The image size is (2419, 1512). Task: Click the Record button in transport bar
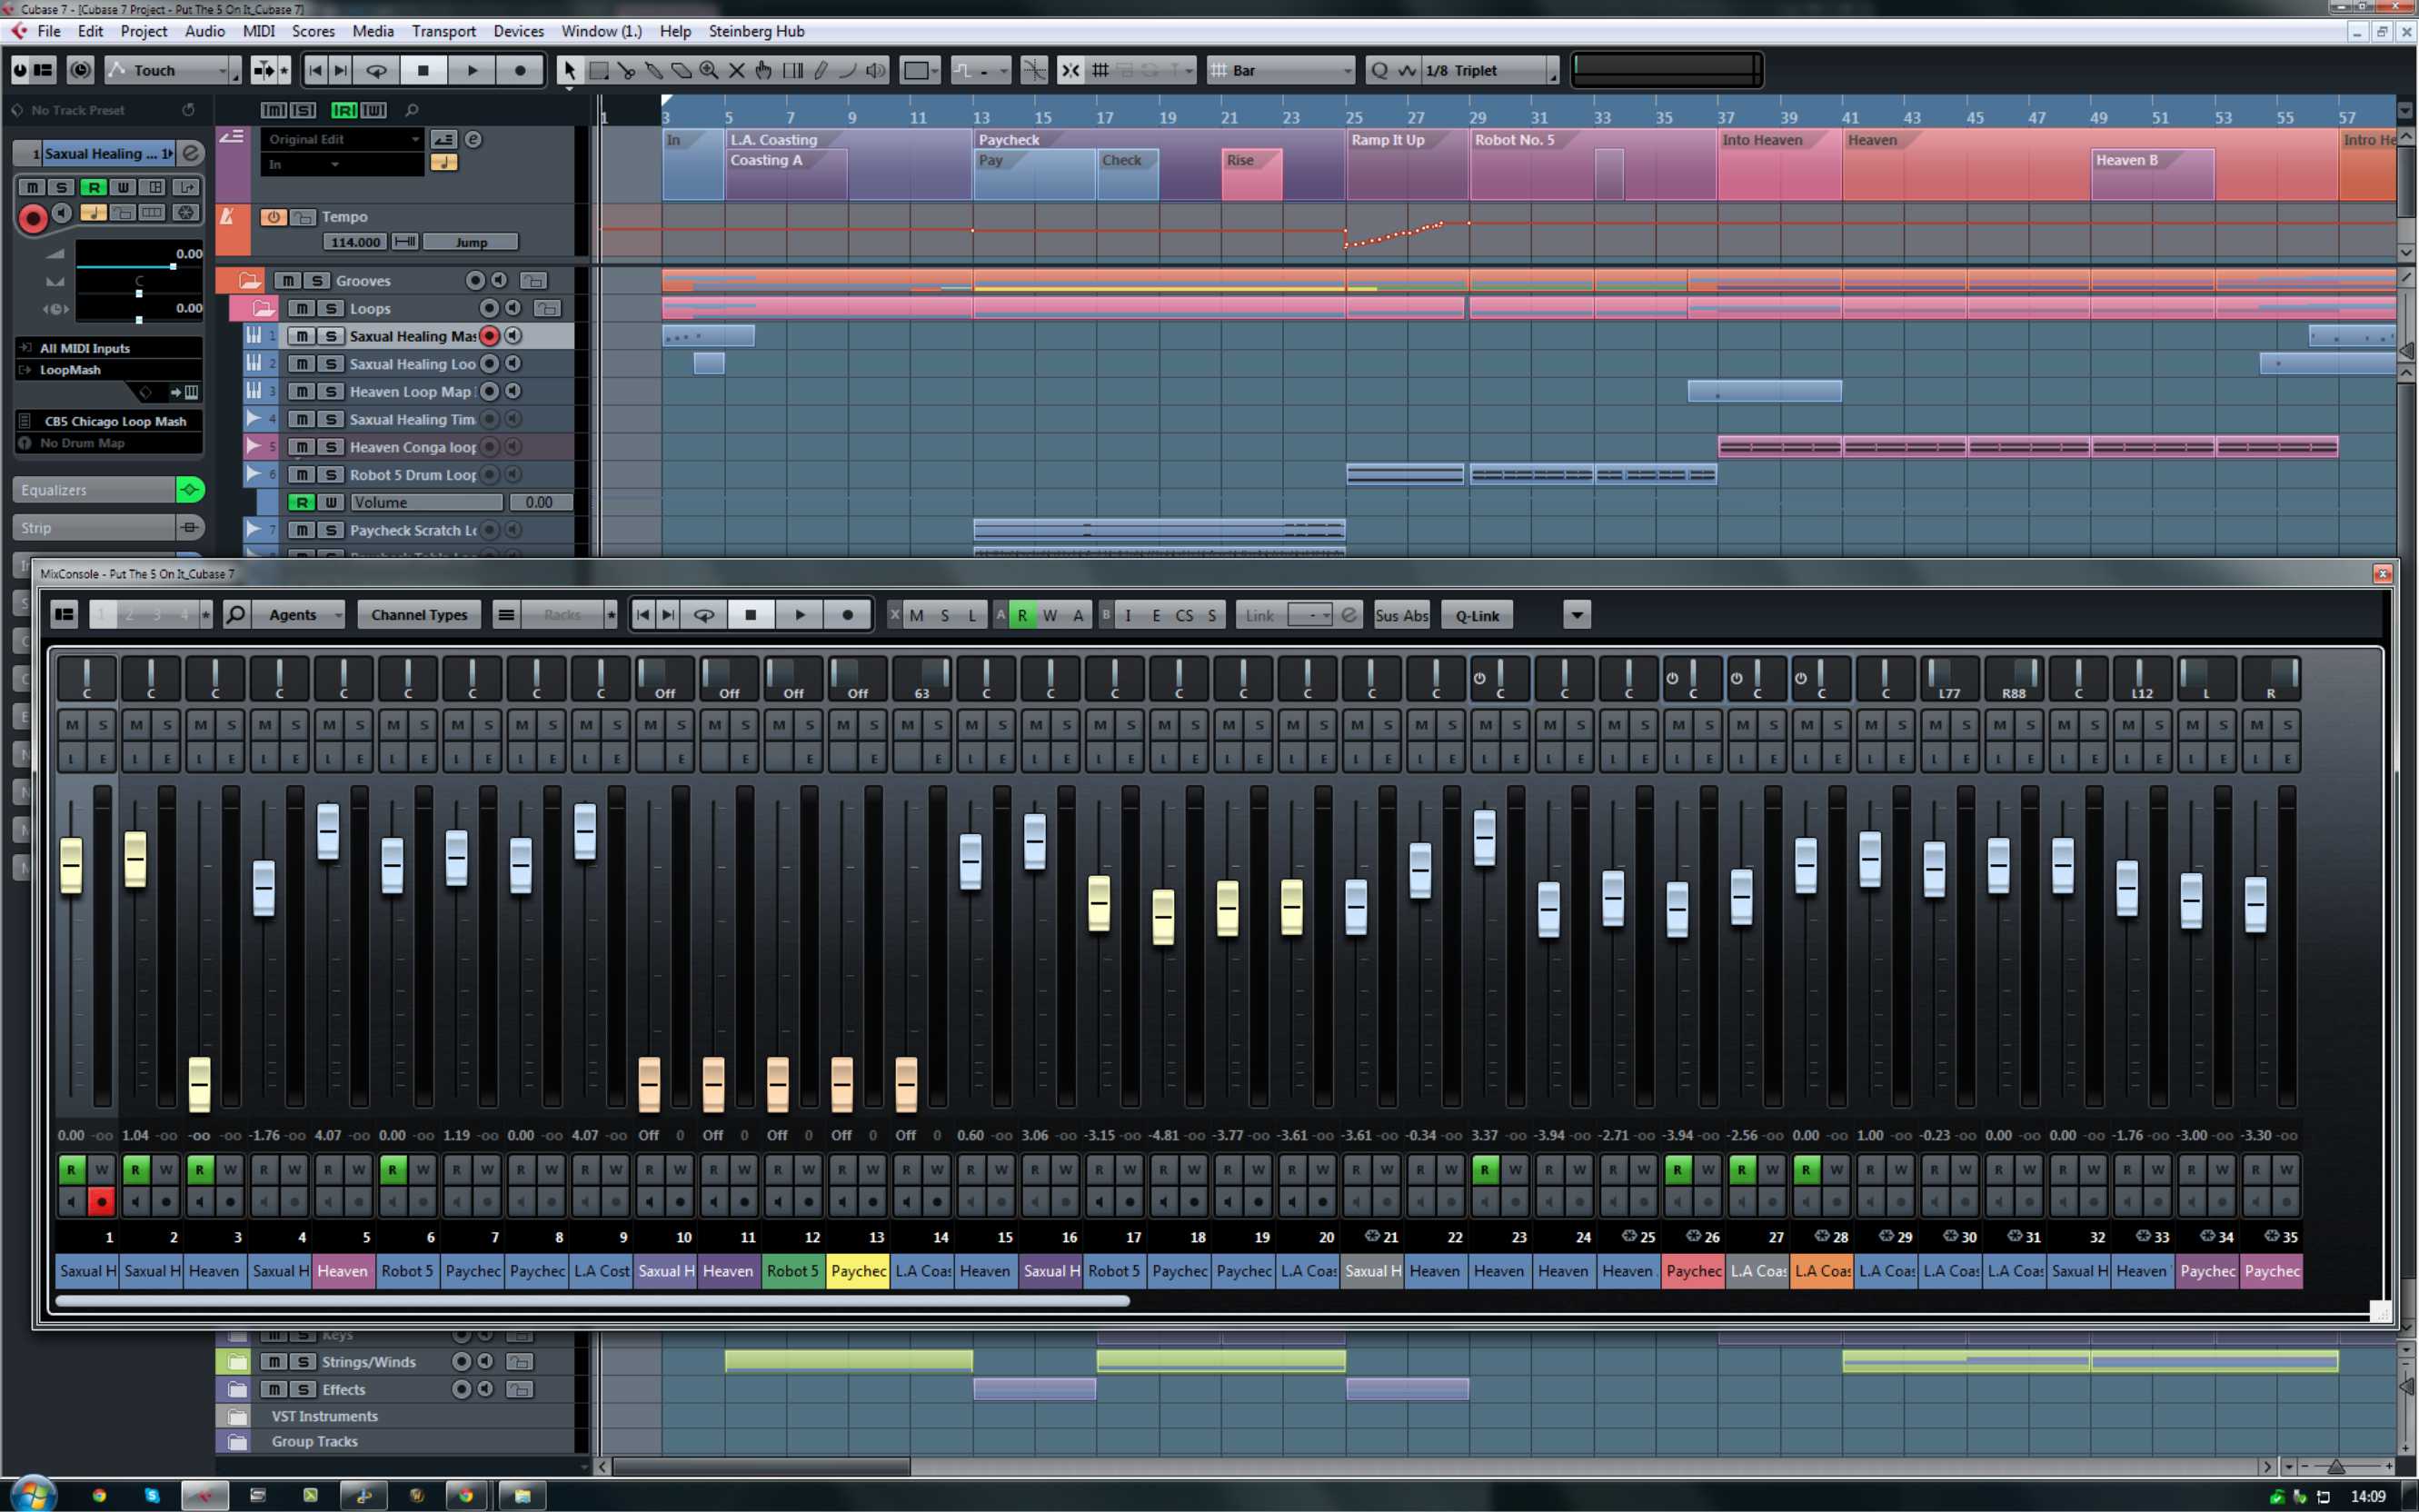coord(519,70)
